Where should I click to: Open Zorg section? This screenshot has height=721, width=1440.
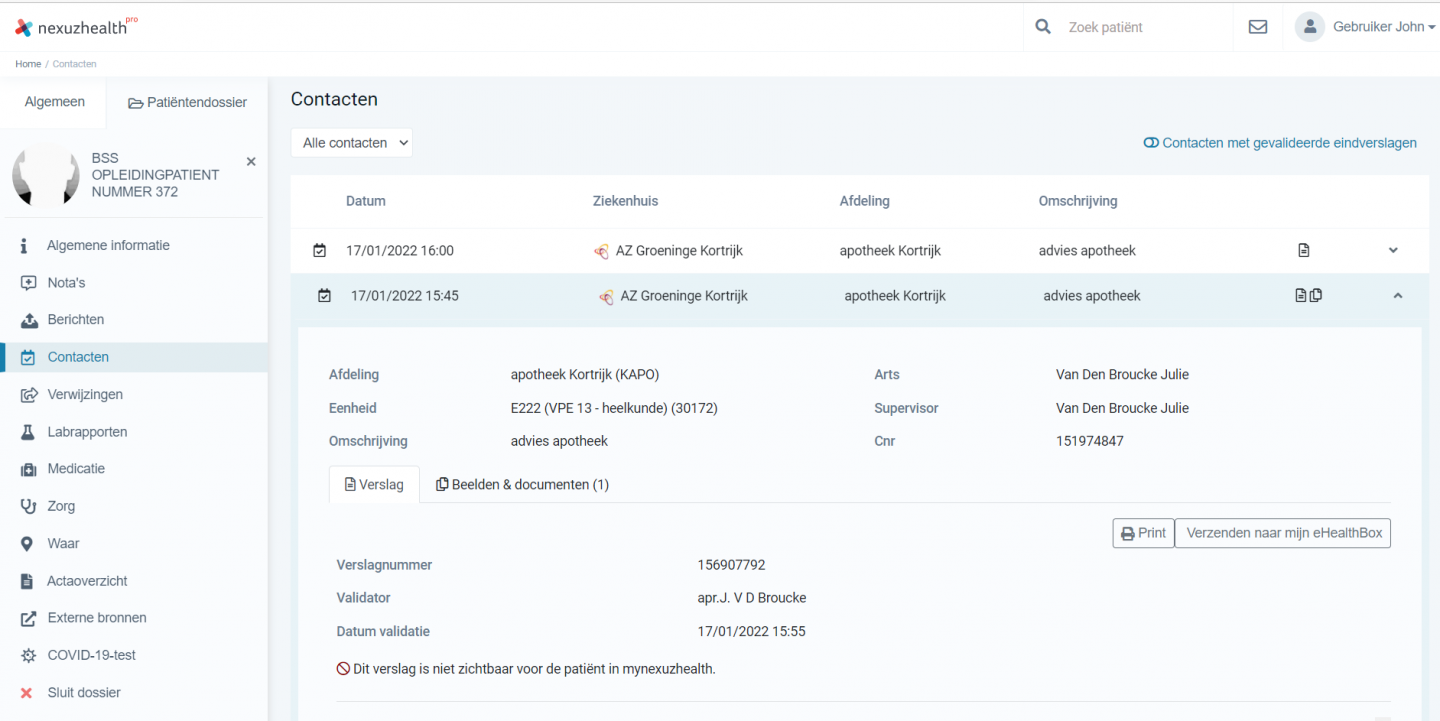(61, 506)
